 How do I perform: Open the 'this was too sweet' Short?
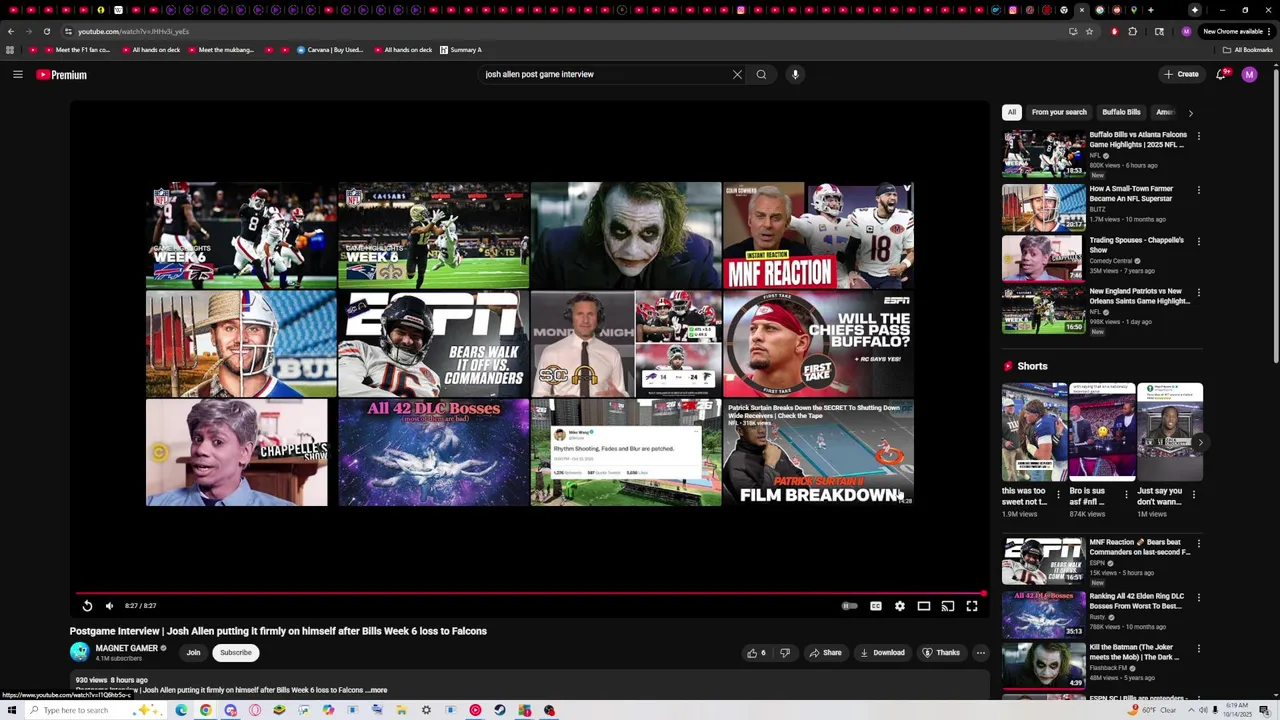click(1034, 432)
